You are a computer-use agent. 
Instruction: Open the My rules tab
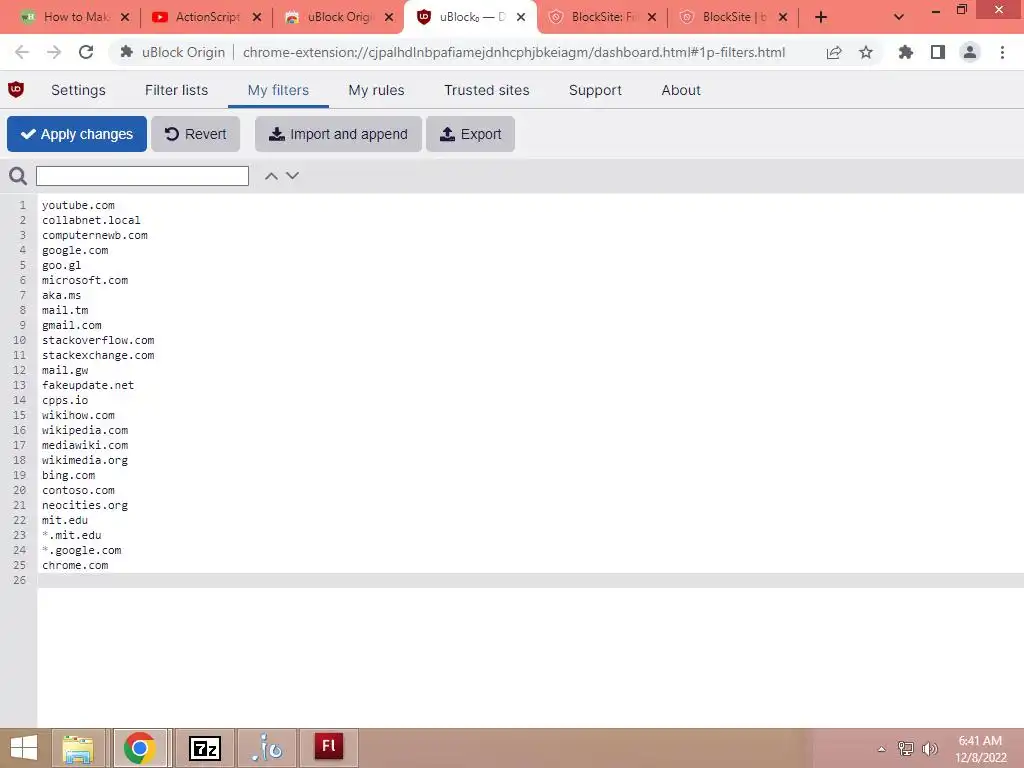coord(376,90)
